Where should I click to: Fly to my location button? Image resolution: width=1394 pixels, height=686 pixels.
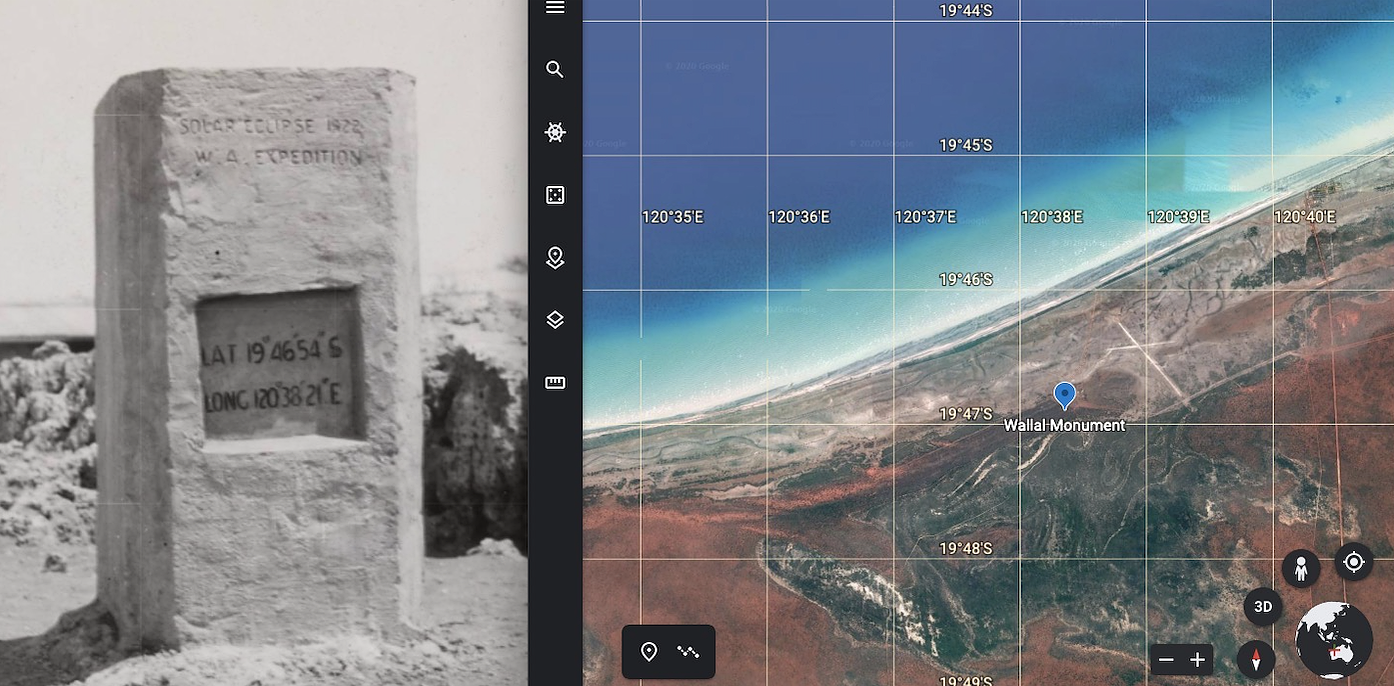point(1354,562)
